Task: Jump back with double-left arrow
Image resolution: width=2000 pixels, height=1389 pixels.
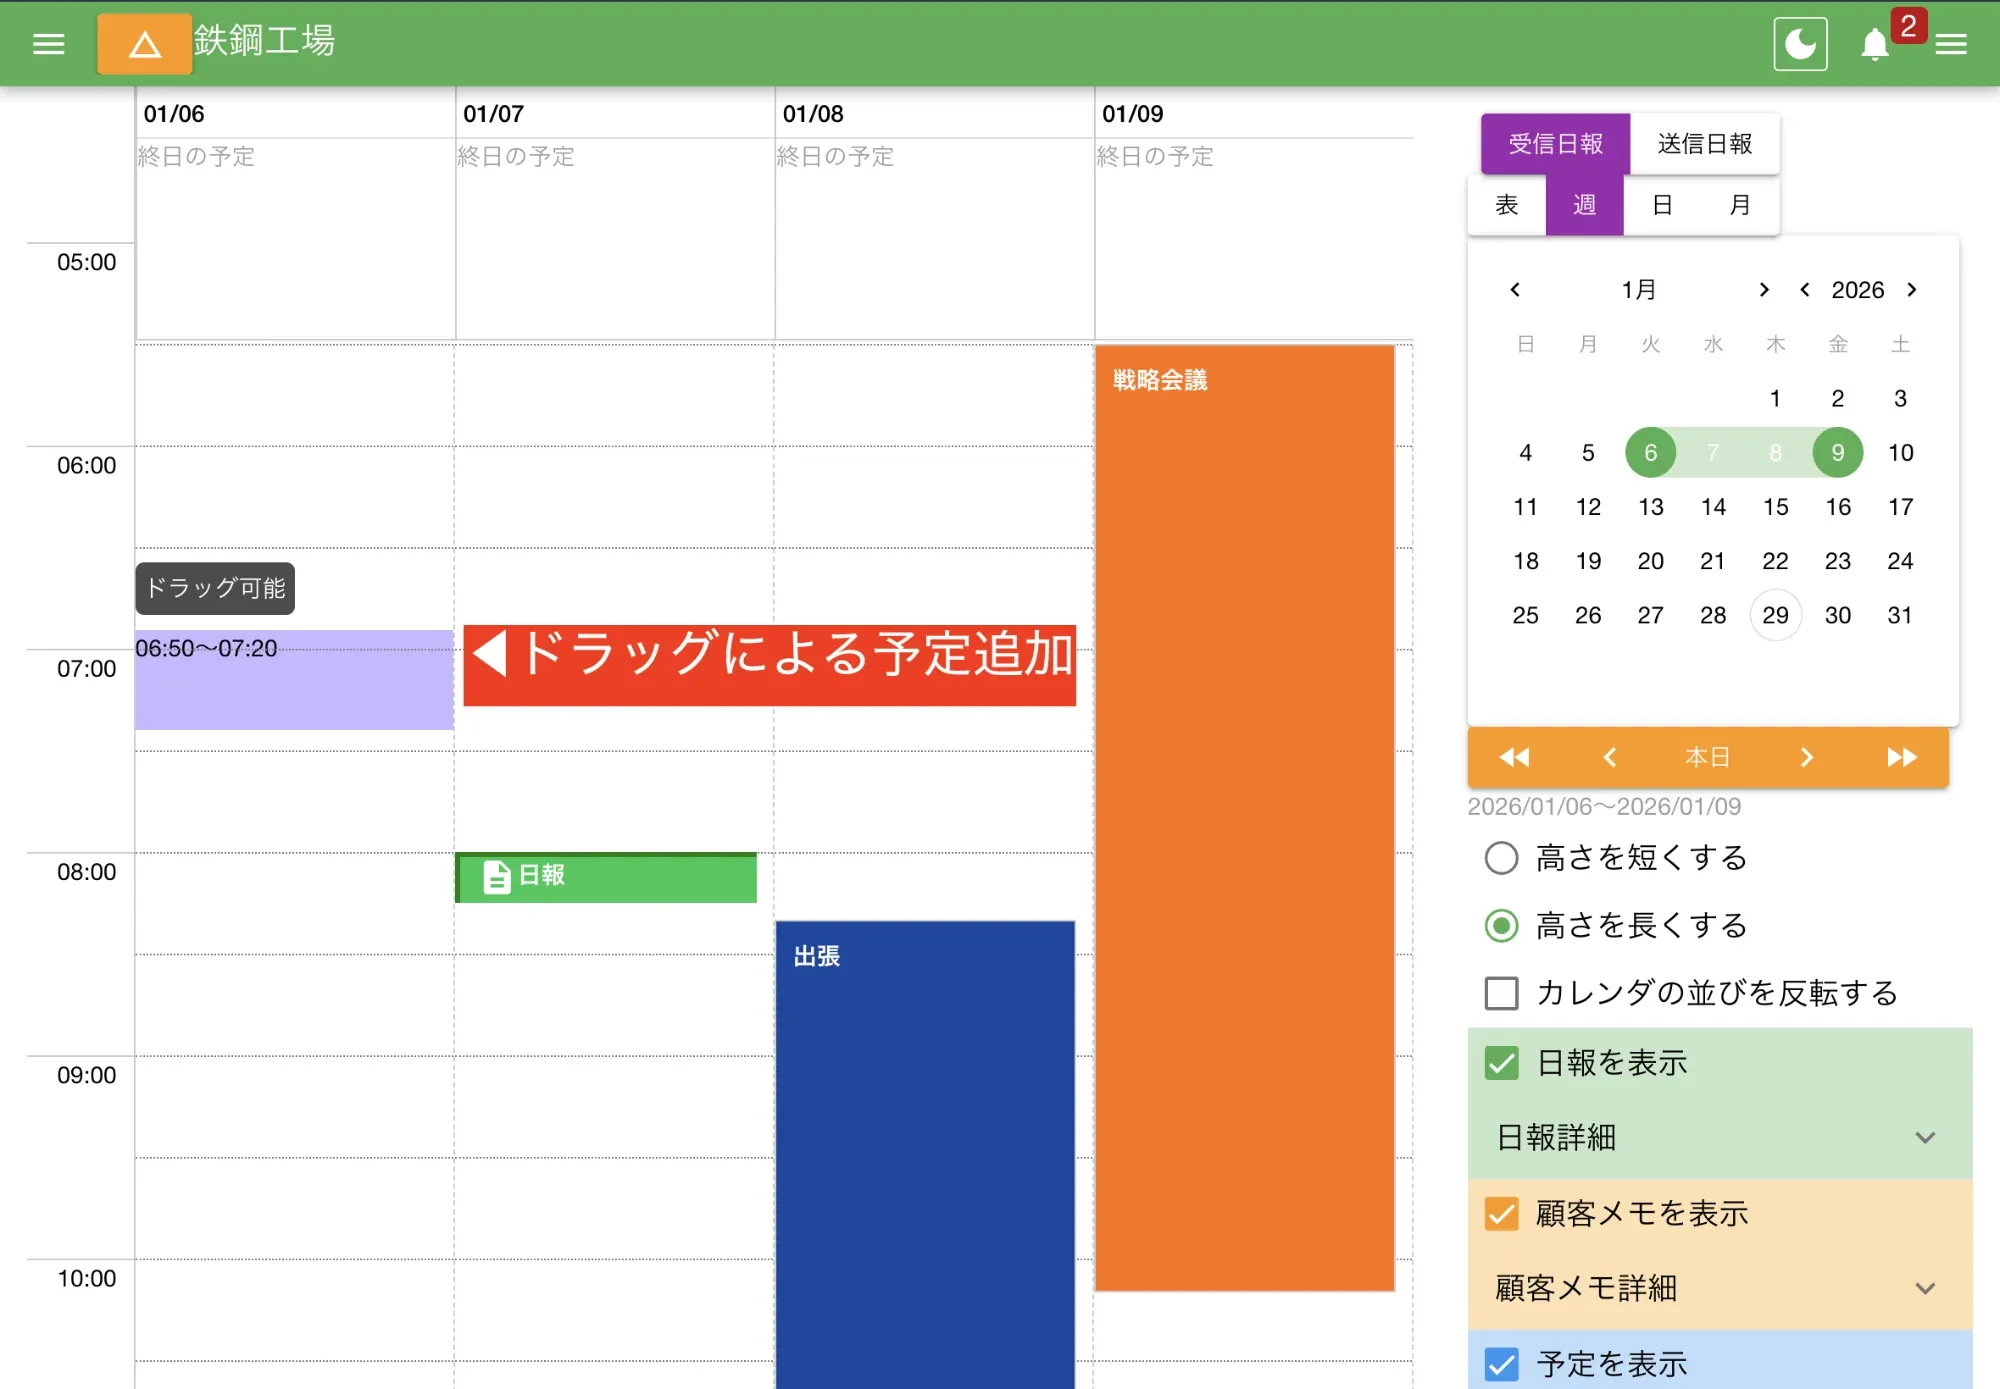Action: coord(1514,757)
